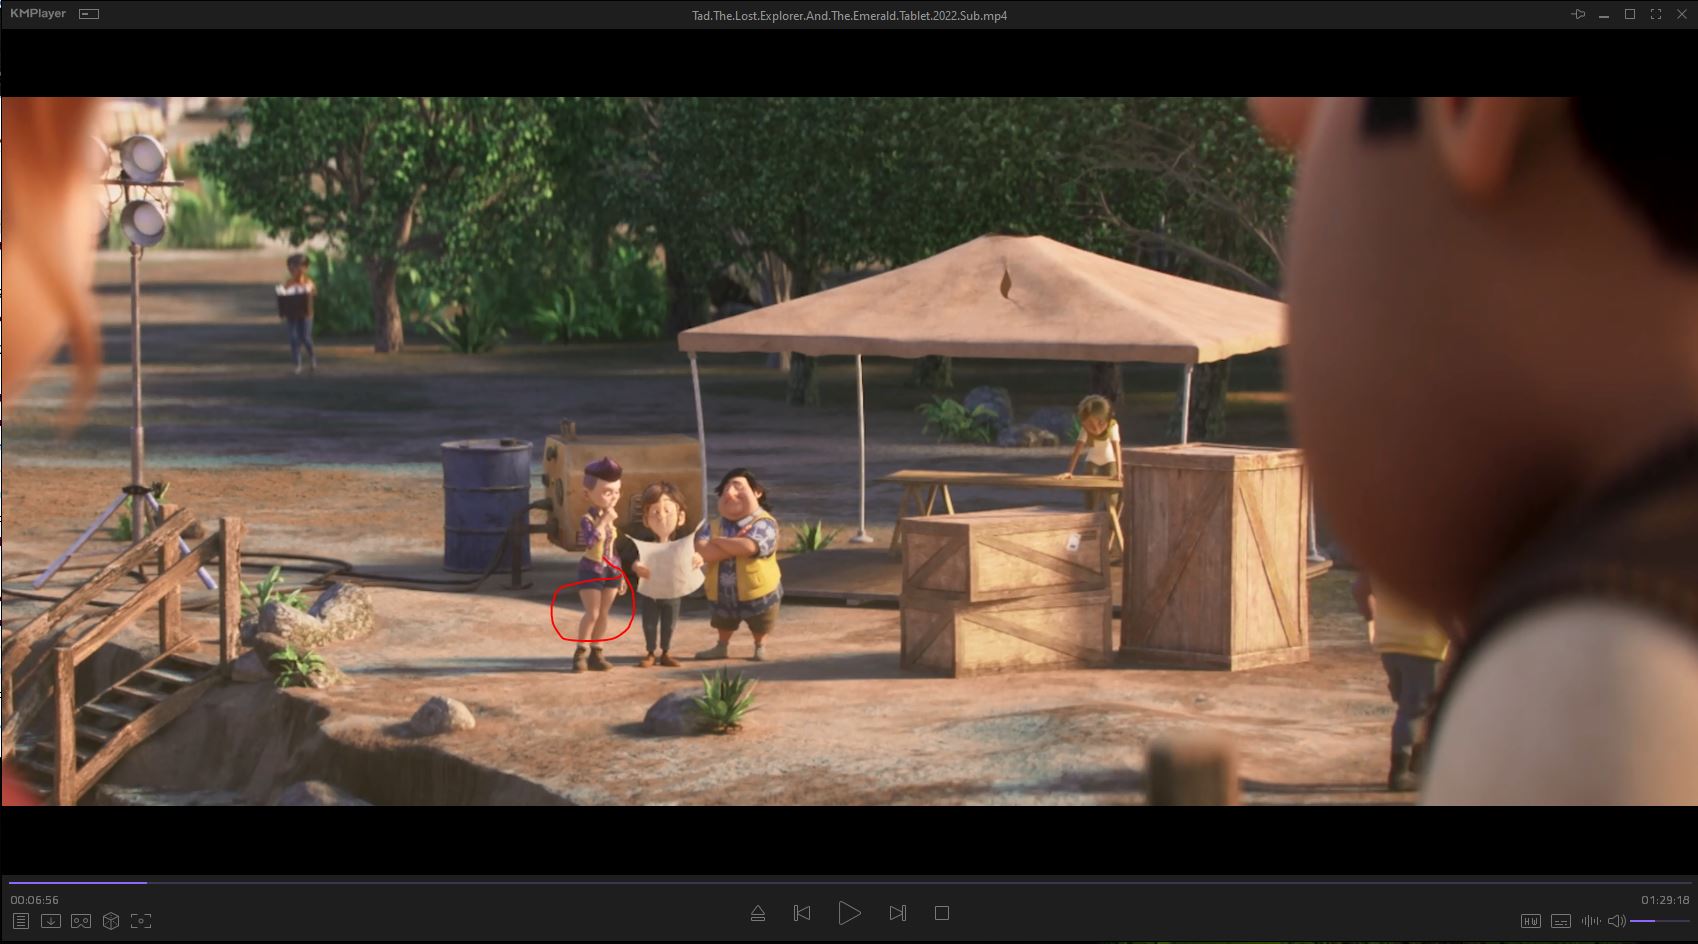
Task: Click the volume slider bar
Action: coord(1659,921)
